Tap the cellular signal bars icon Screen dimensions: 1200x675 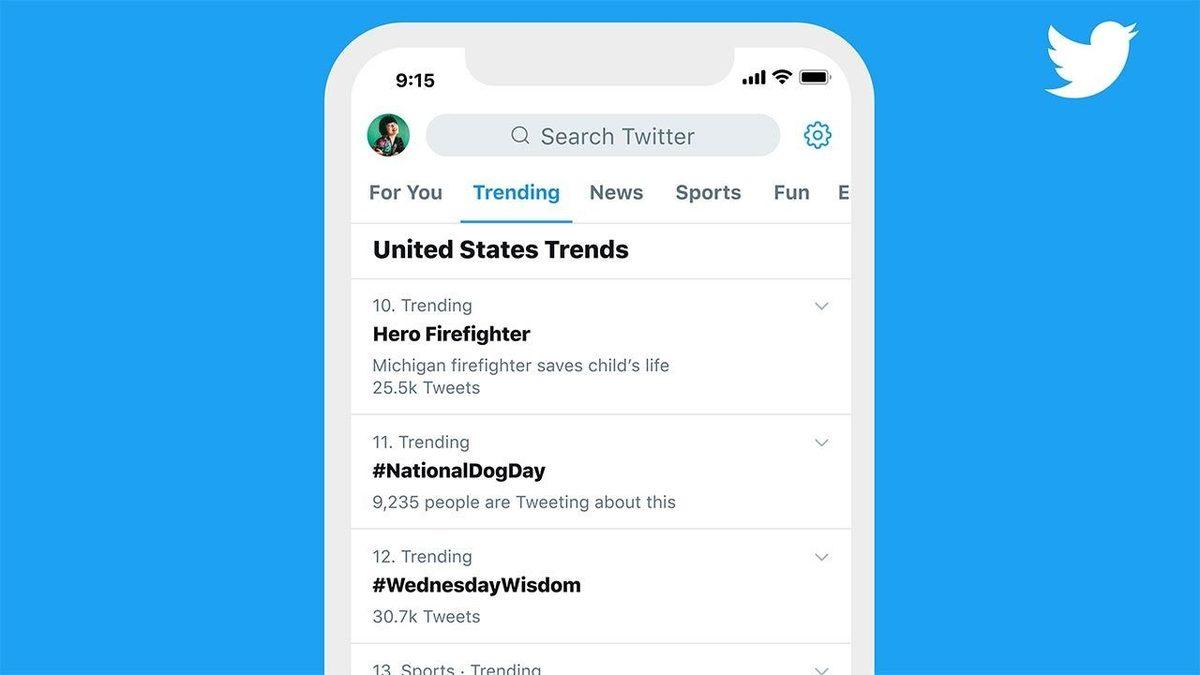(753, 78)
